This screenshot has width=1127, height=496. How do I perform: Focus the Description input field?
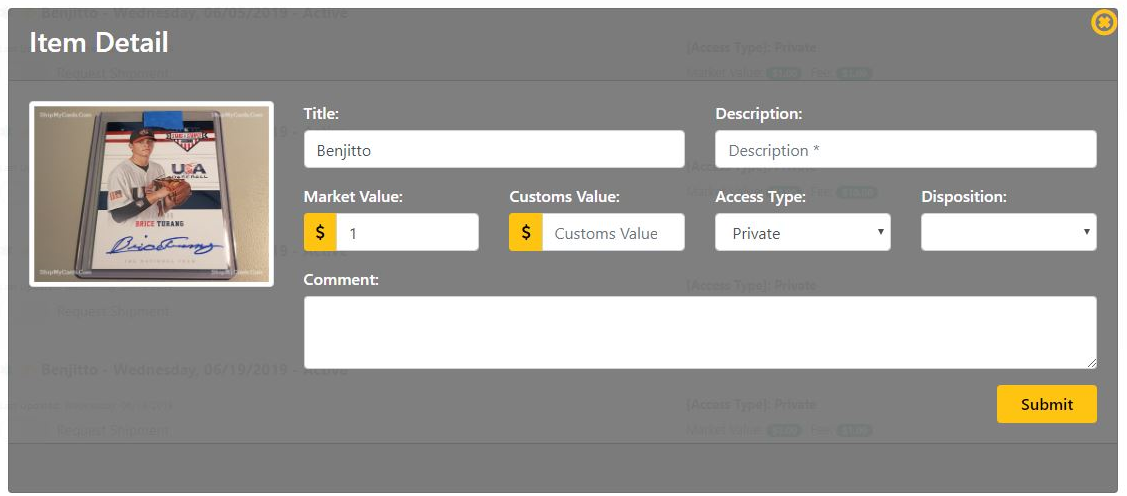[x=906, y=150]
